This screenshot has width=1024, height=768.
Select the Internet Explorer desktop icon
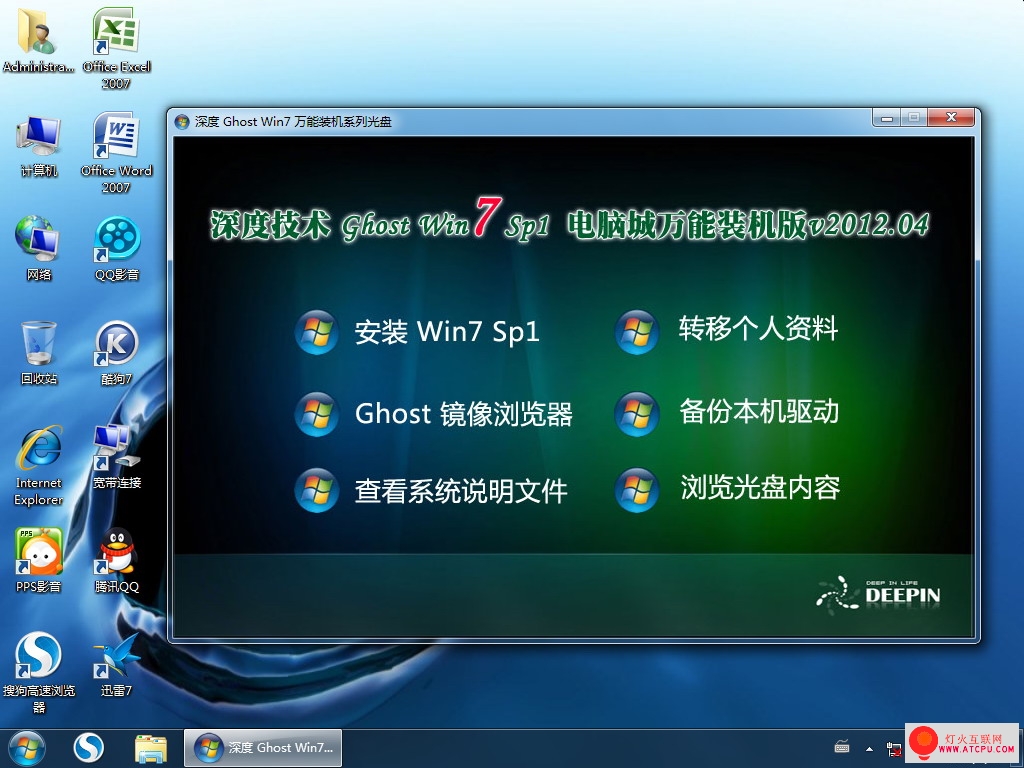(39, 466)
